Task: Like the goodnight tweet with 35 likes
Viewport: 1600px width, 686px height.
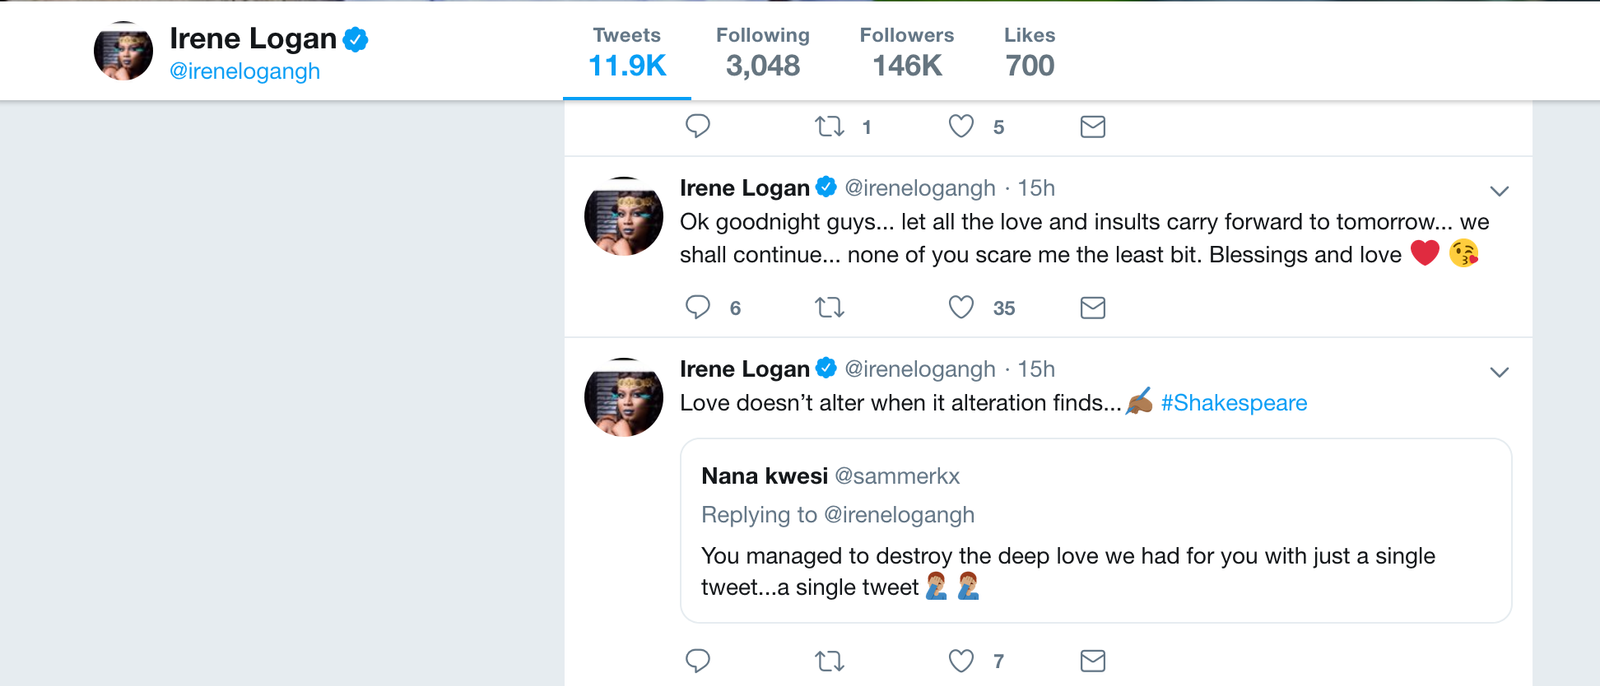Action: click(x=961, y=307)
